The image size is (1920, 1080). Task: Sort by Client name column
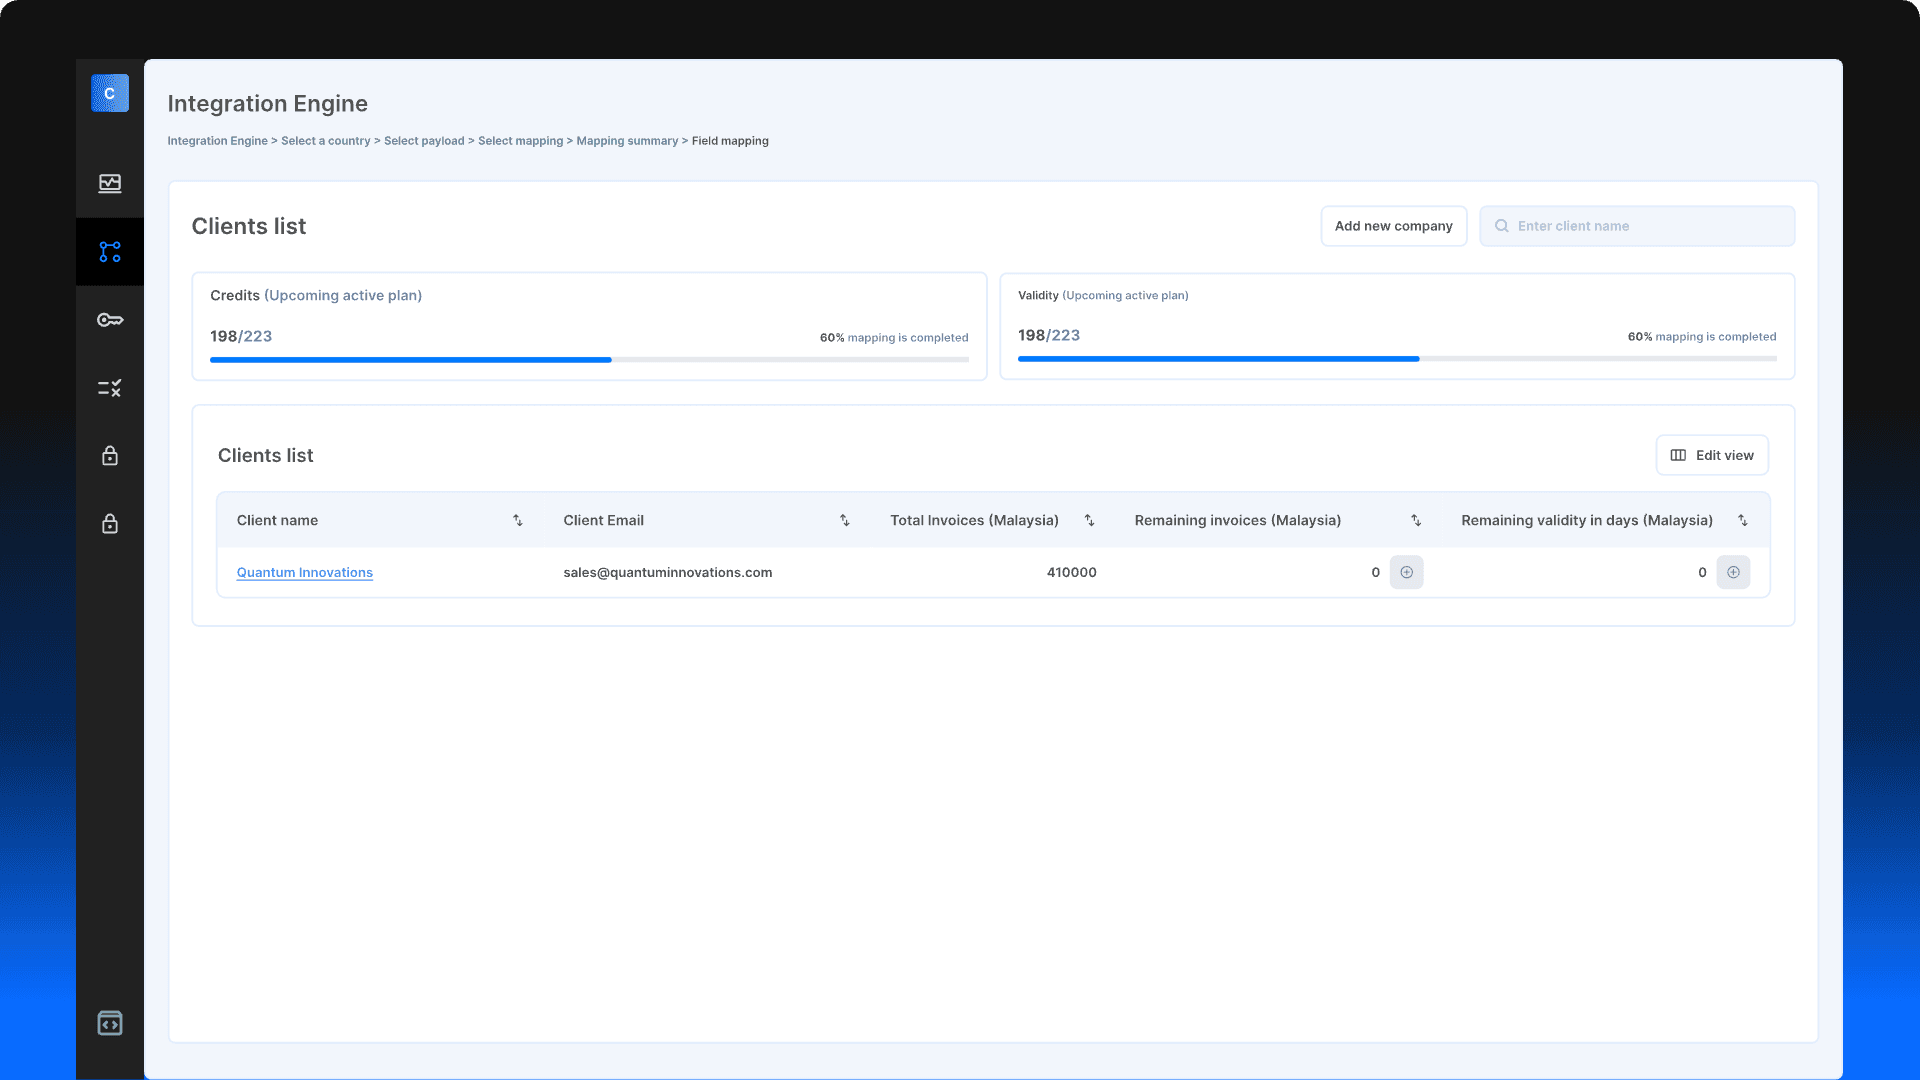[x=518, y=520]
